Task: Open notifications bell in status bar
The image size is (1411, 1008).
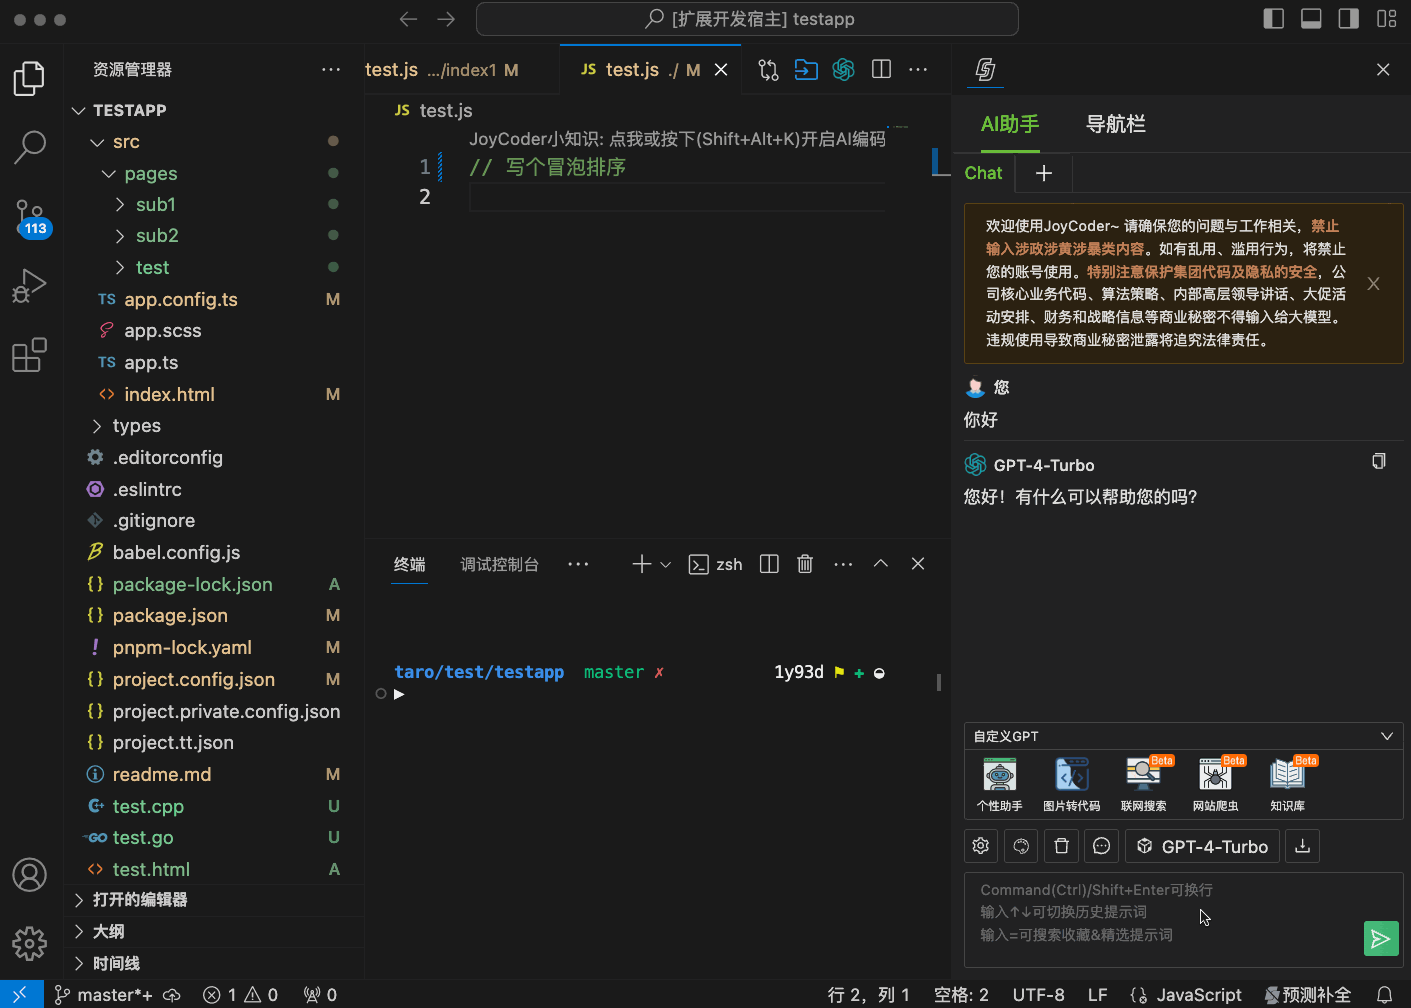Action: [1385, 995]
